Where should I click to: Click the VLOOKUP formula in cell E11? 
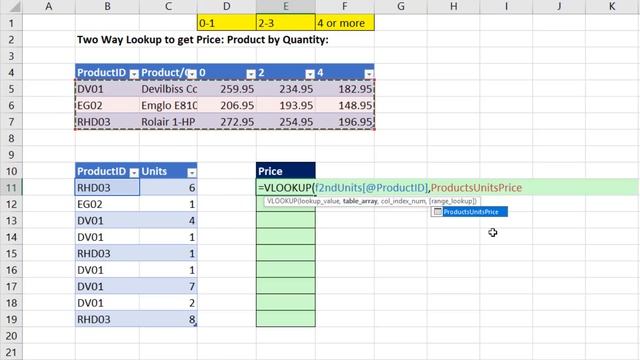click(x=390, y=188)
